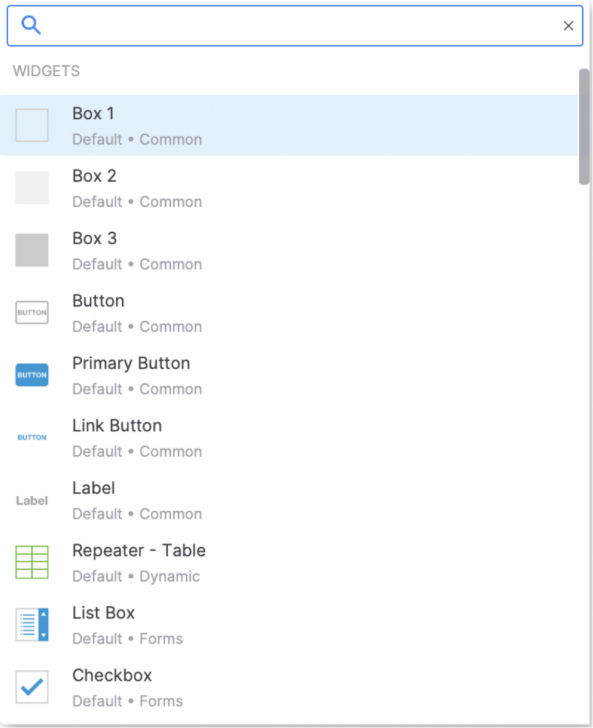Click inside the widget search field
Image resolution: width=593 pixels, height=728 pixels.
(295, 26)
